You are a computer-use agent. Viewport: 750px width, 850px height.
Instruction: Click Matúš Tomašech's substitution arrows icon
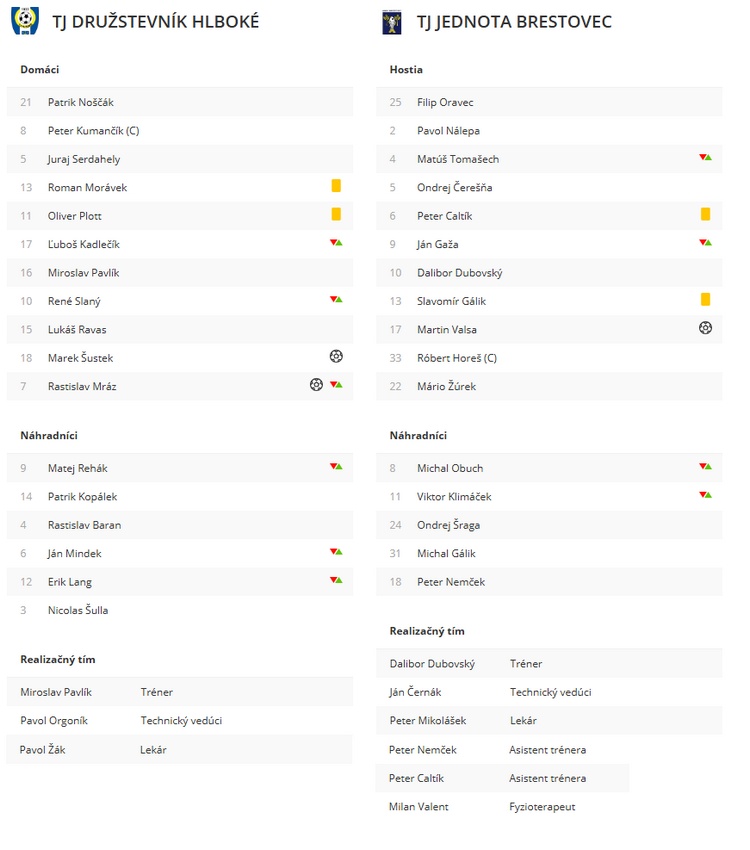pyautogui.click(x=705, y=157)
